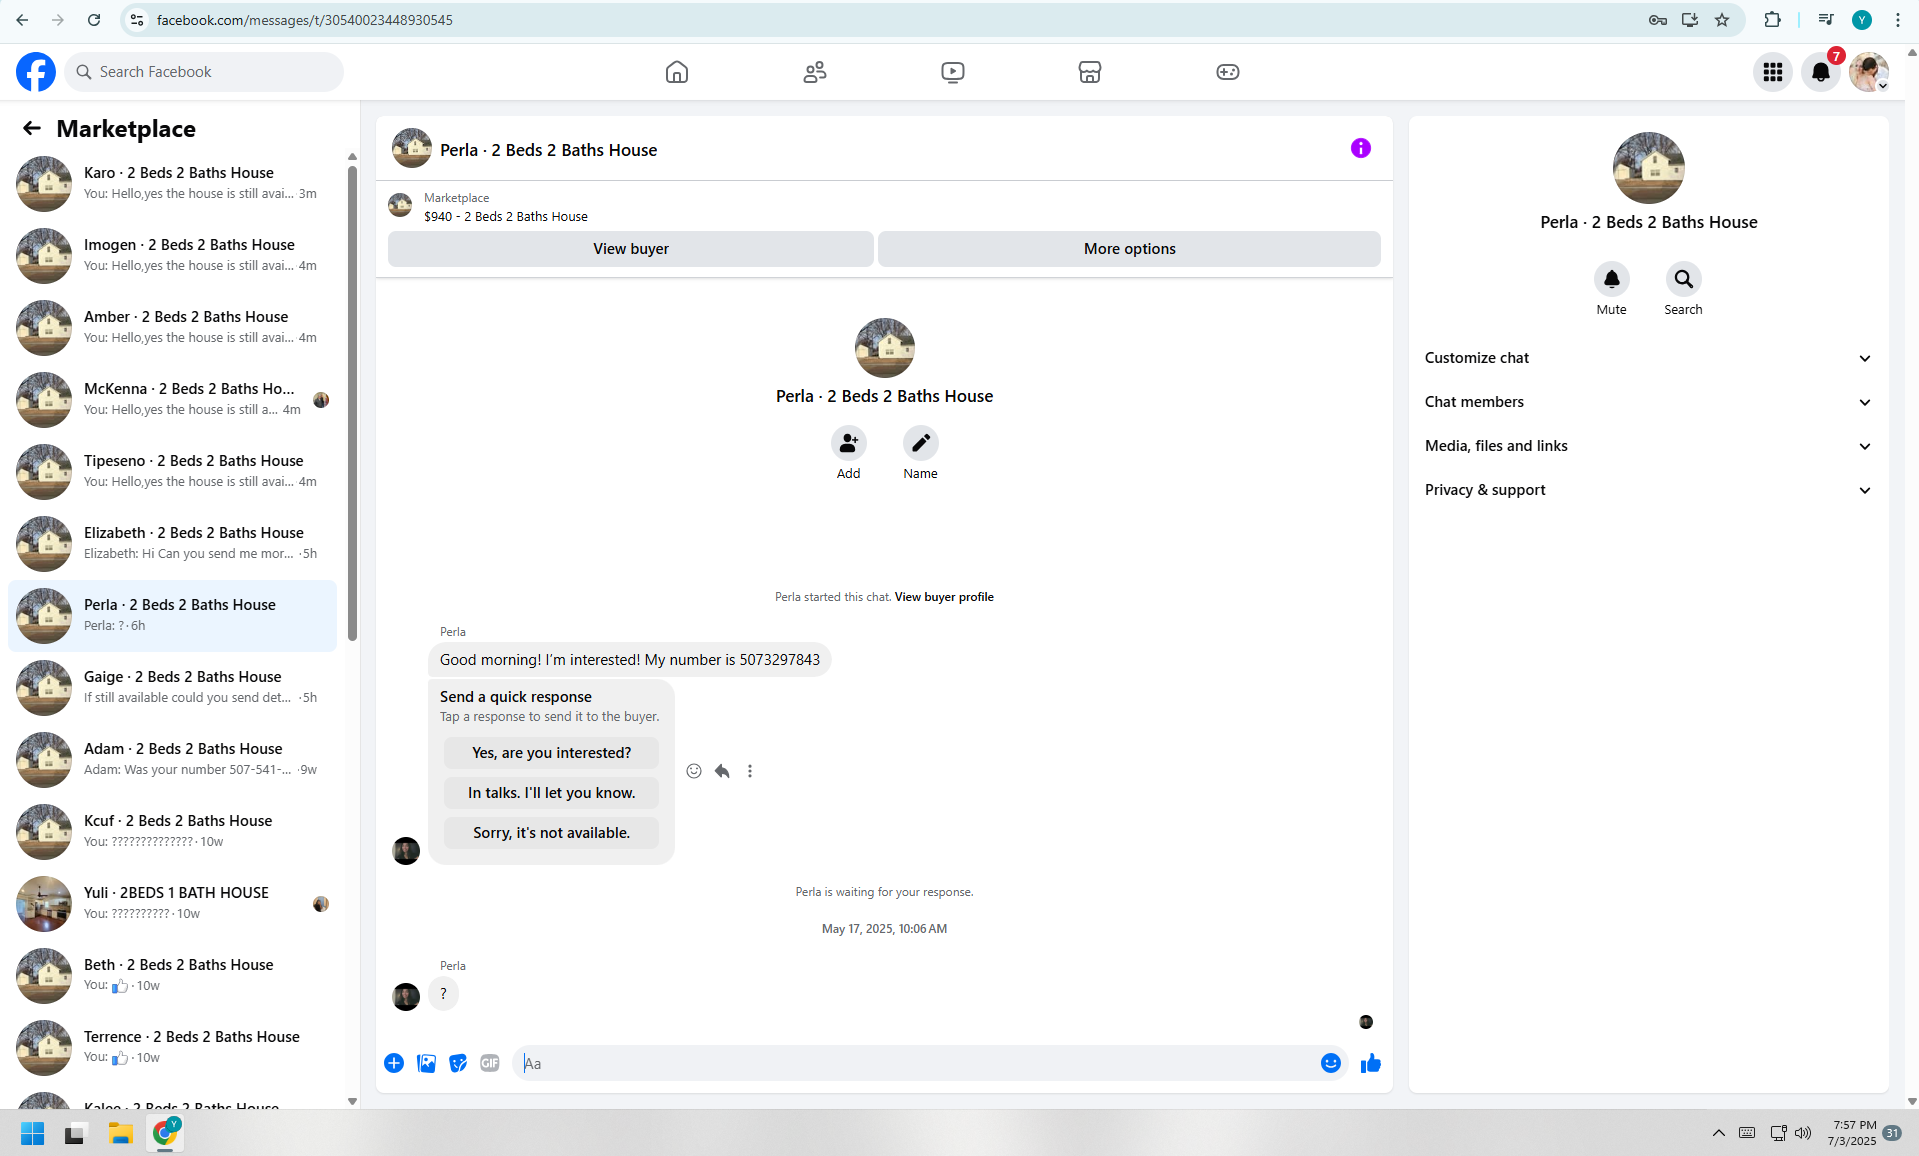Send quick response Sorry, it's not available.
Viewport: 1919px width, 1156px height.
[551, 833]
